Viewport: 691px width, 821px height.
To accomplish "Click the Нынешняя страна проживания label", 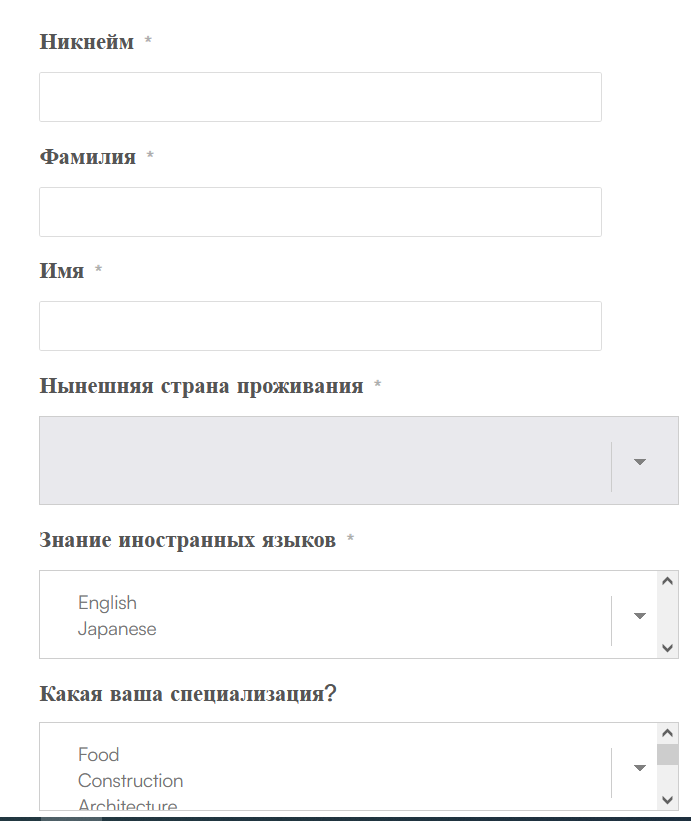I will point(201,386).
